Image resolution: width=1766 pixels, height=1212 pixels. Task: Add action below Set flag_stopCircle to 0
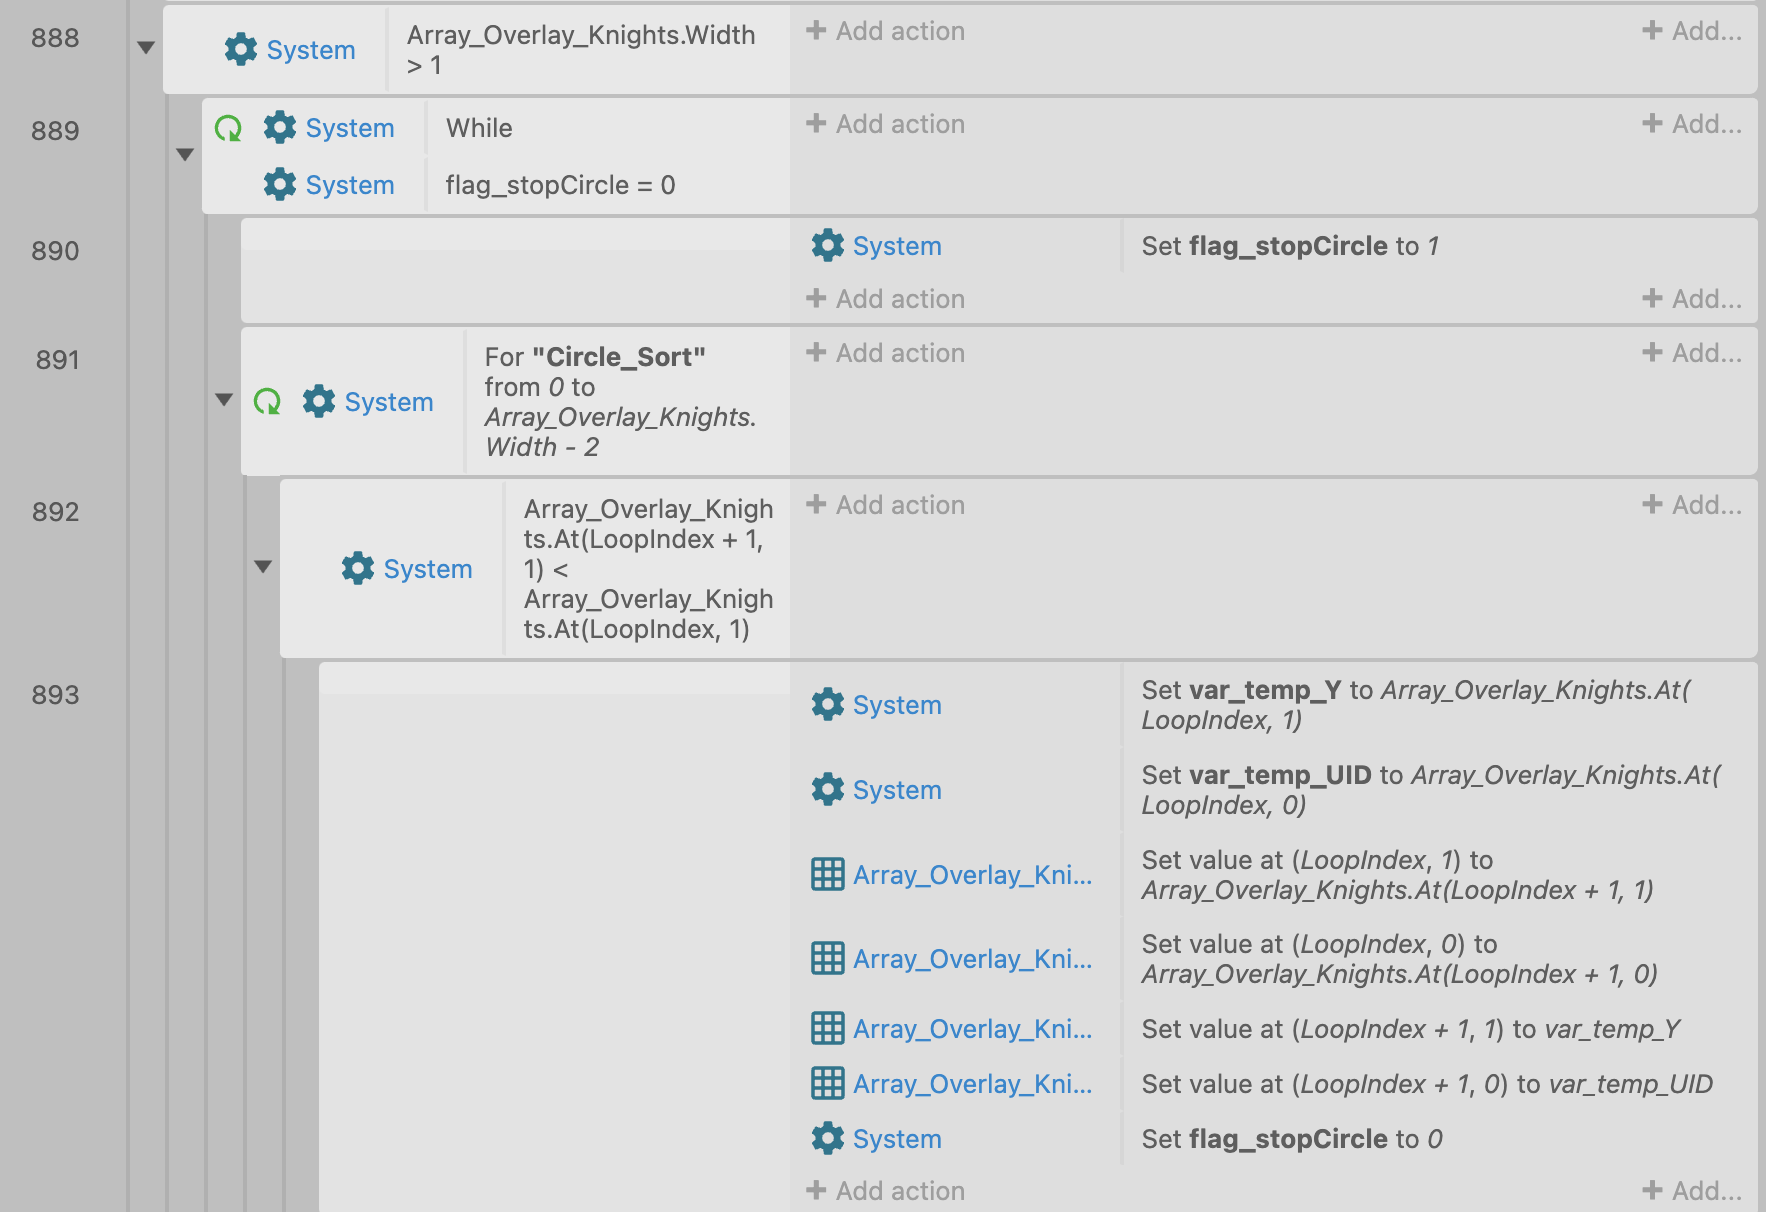(886, 1191)
